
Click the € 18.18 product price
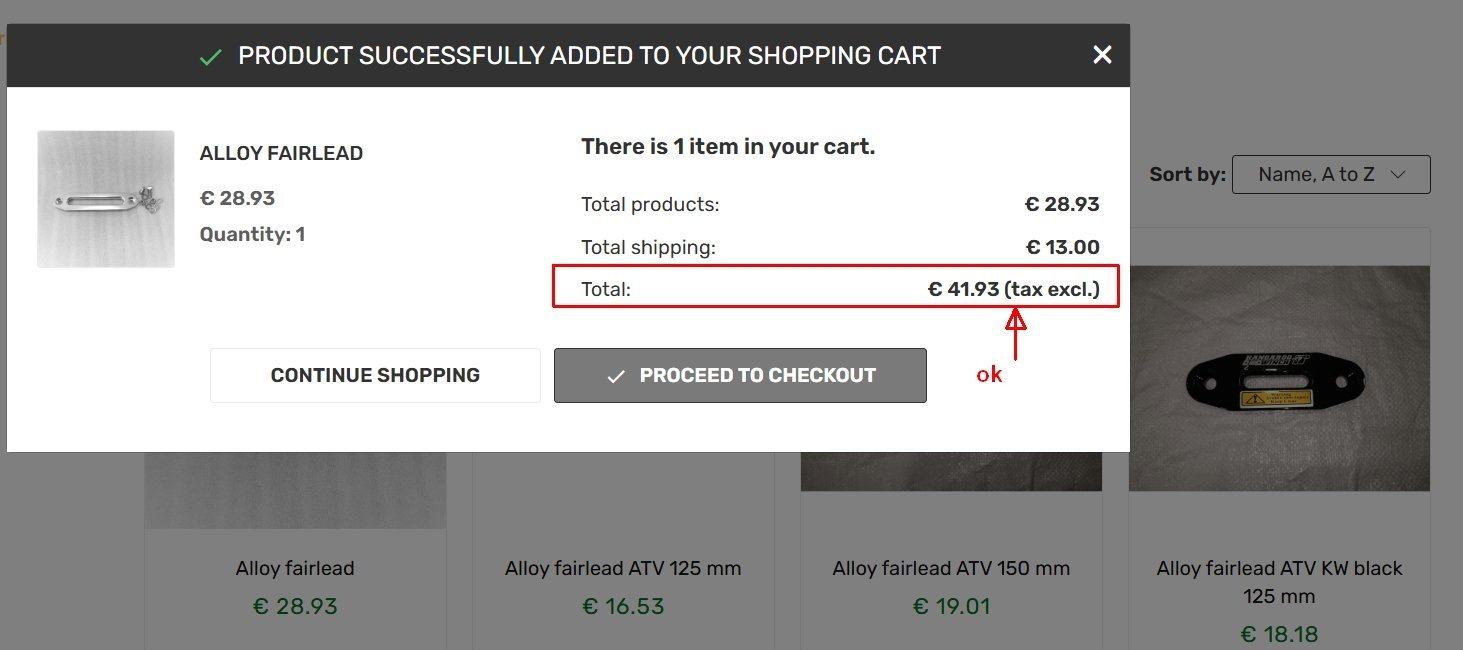point(1279,634)
